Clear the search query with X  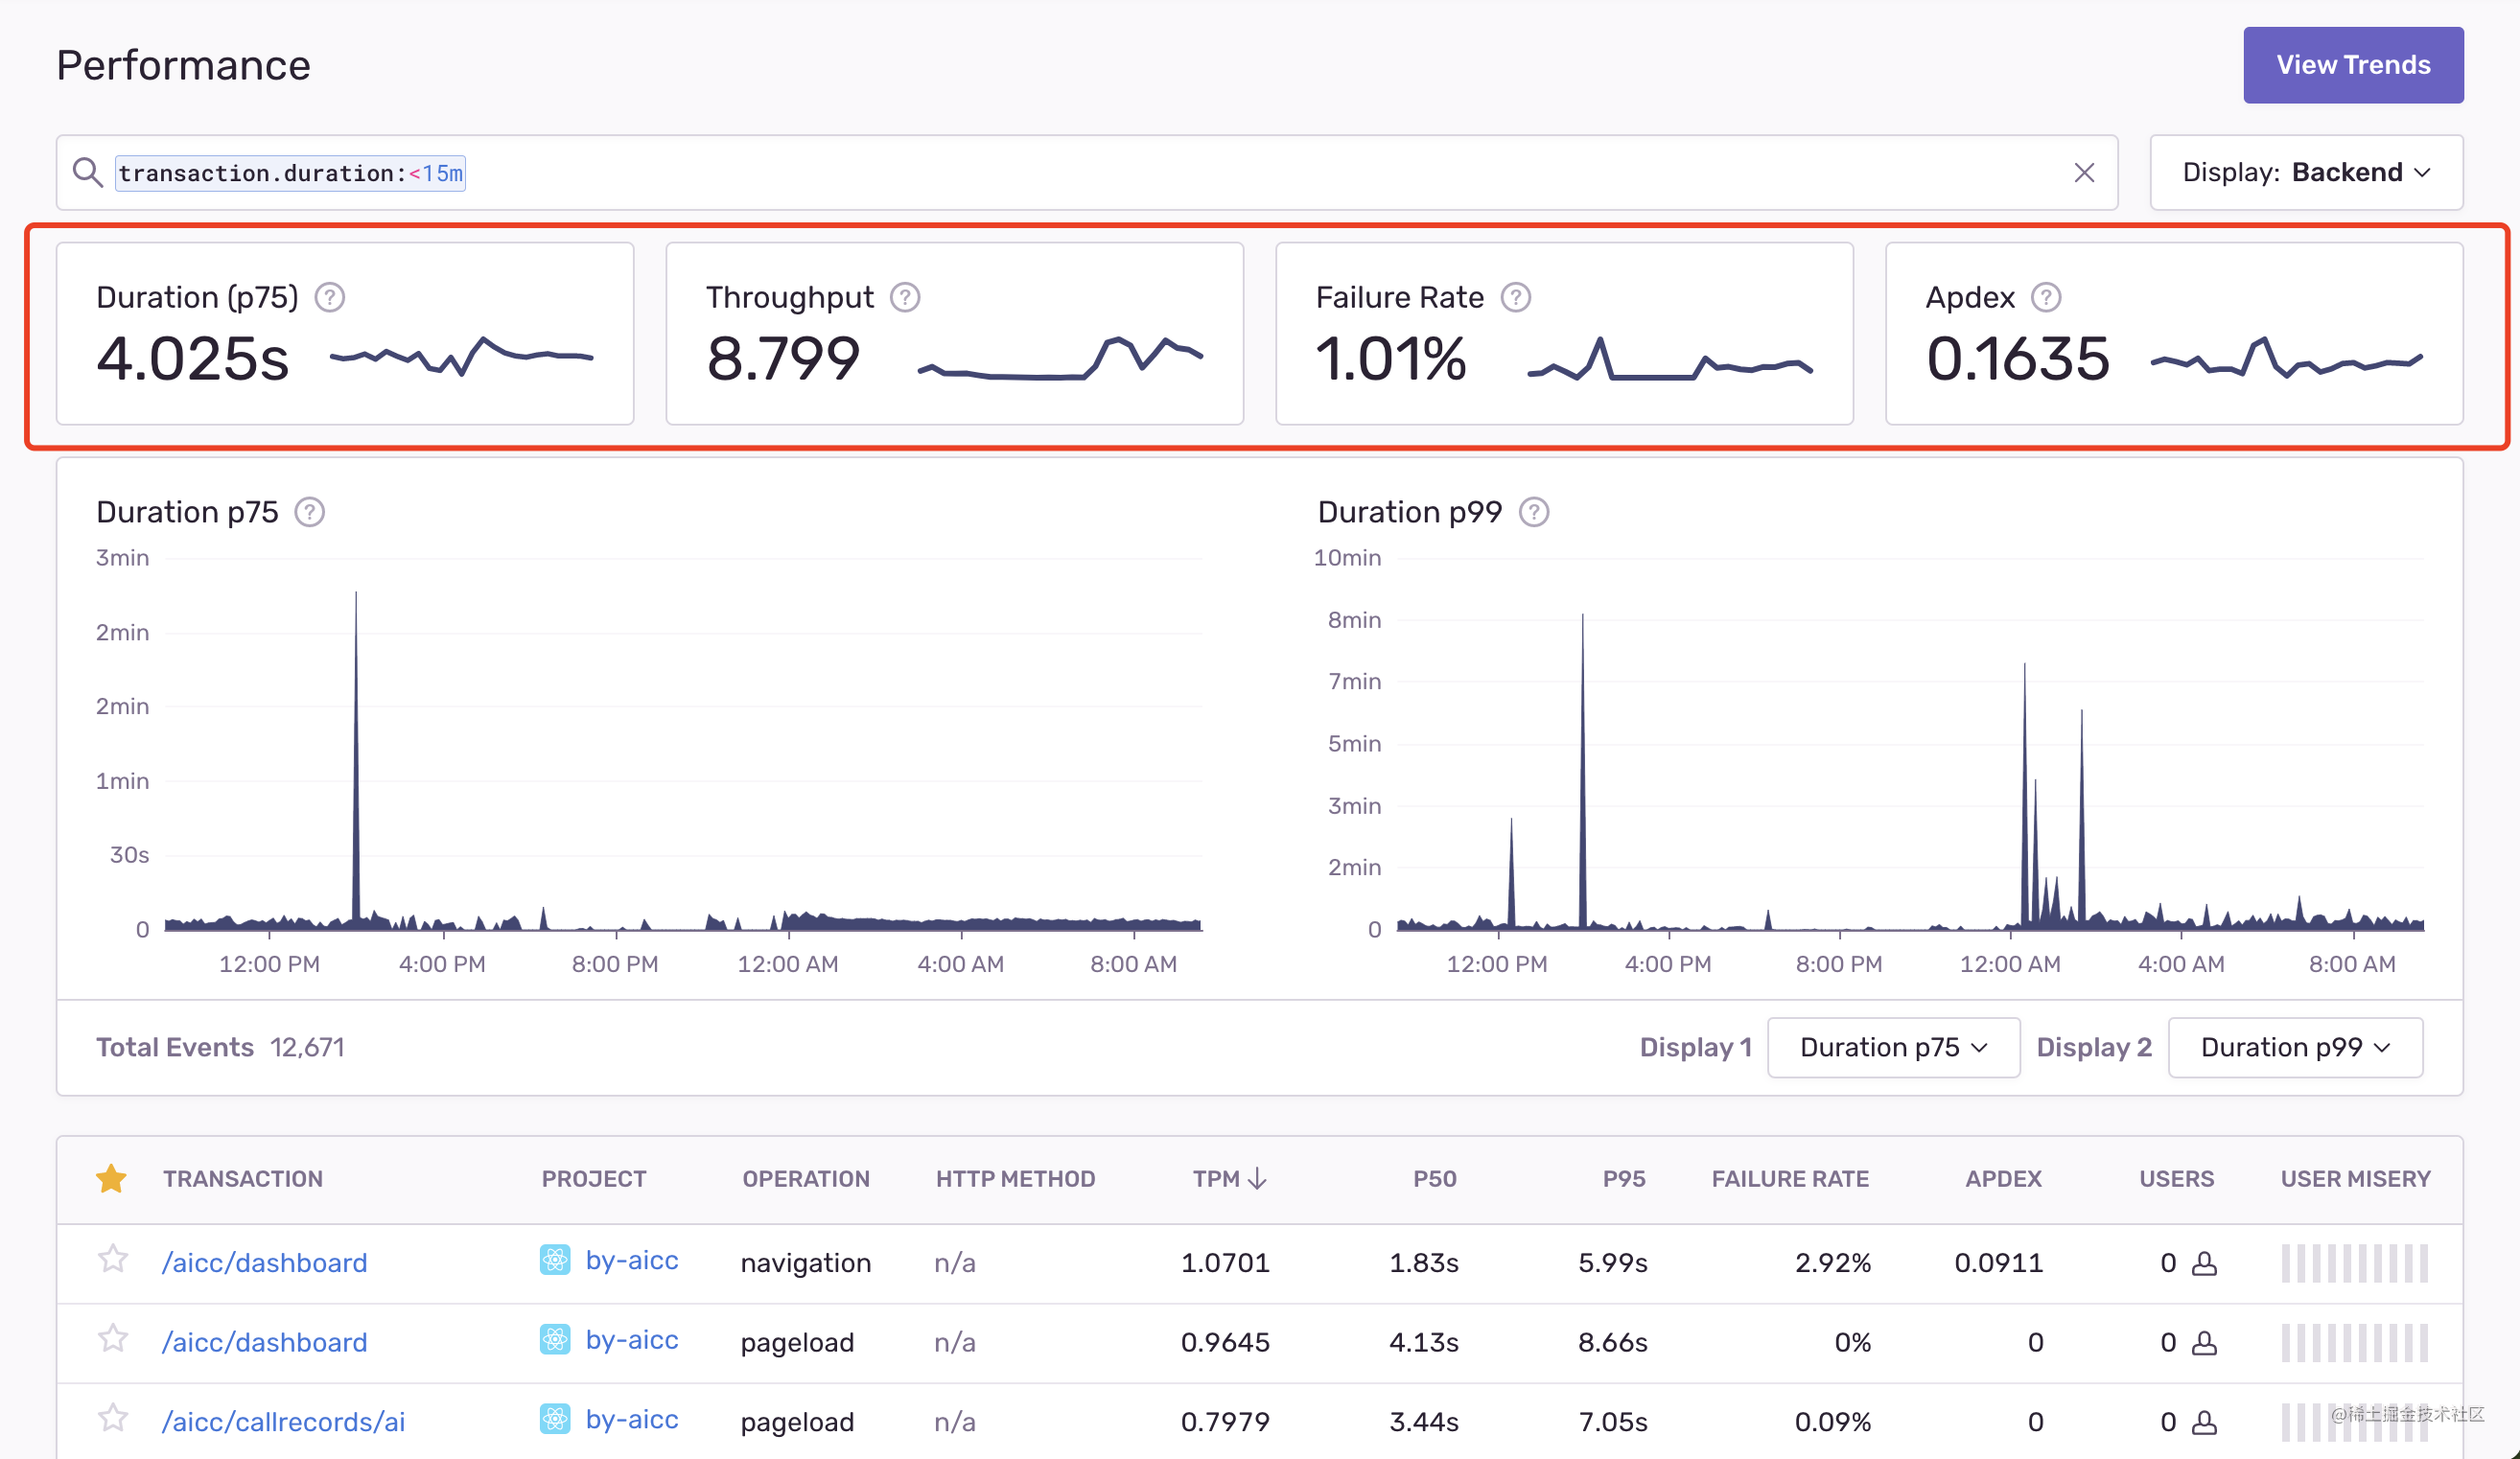tap(2084, 173)
